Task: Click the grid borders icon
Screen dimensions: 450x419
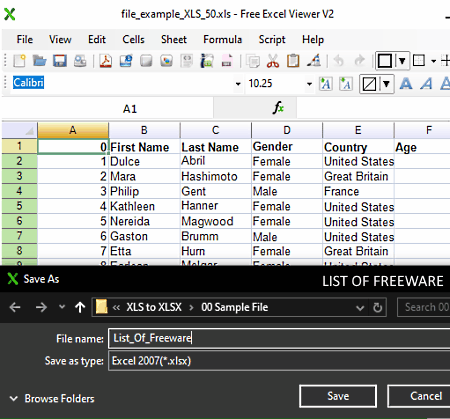Action: 419,61
